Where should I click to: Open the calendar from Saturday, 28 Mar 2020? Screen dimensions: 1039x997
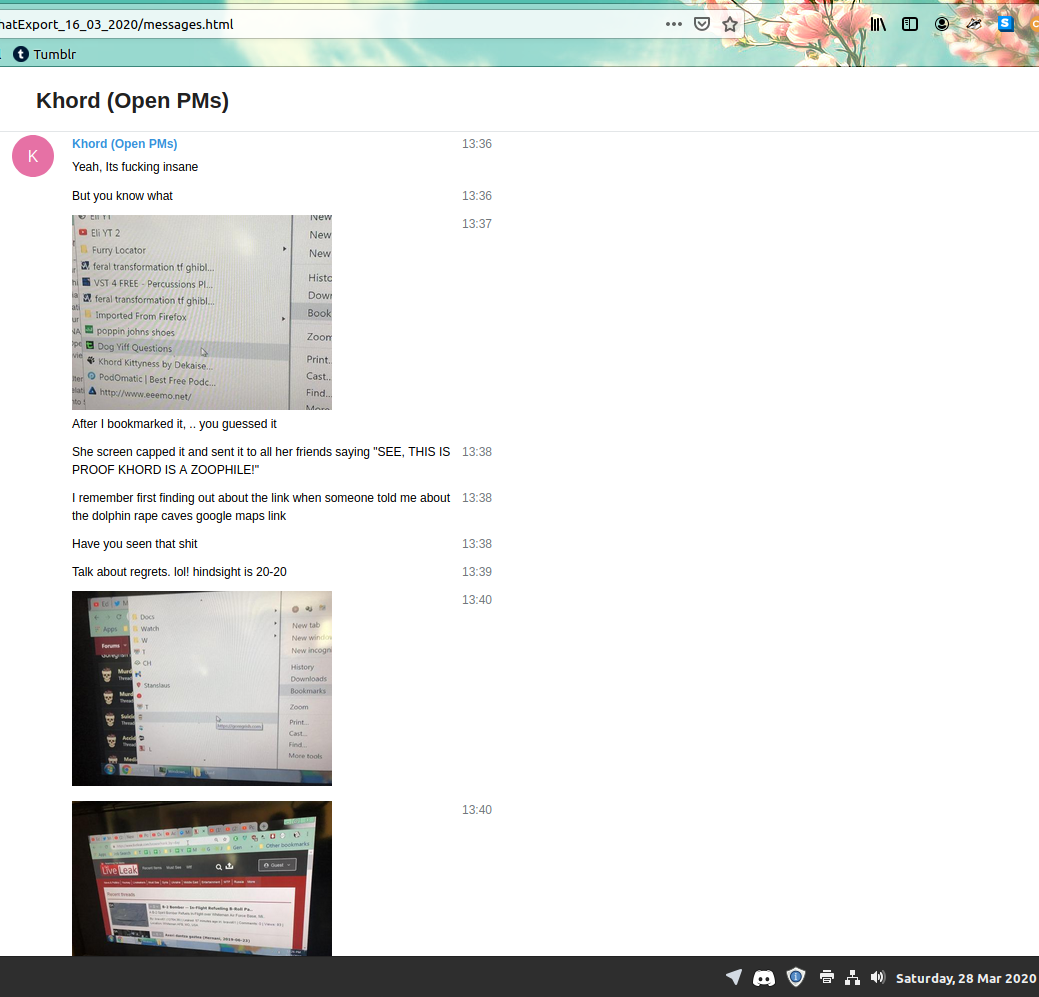coord(966,978)
